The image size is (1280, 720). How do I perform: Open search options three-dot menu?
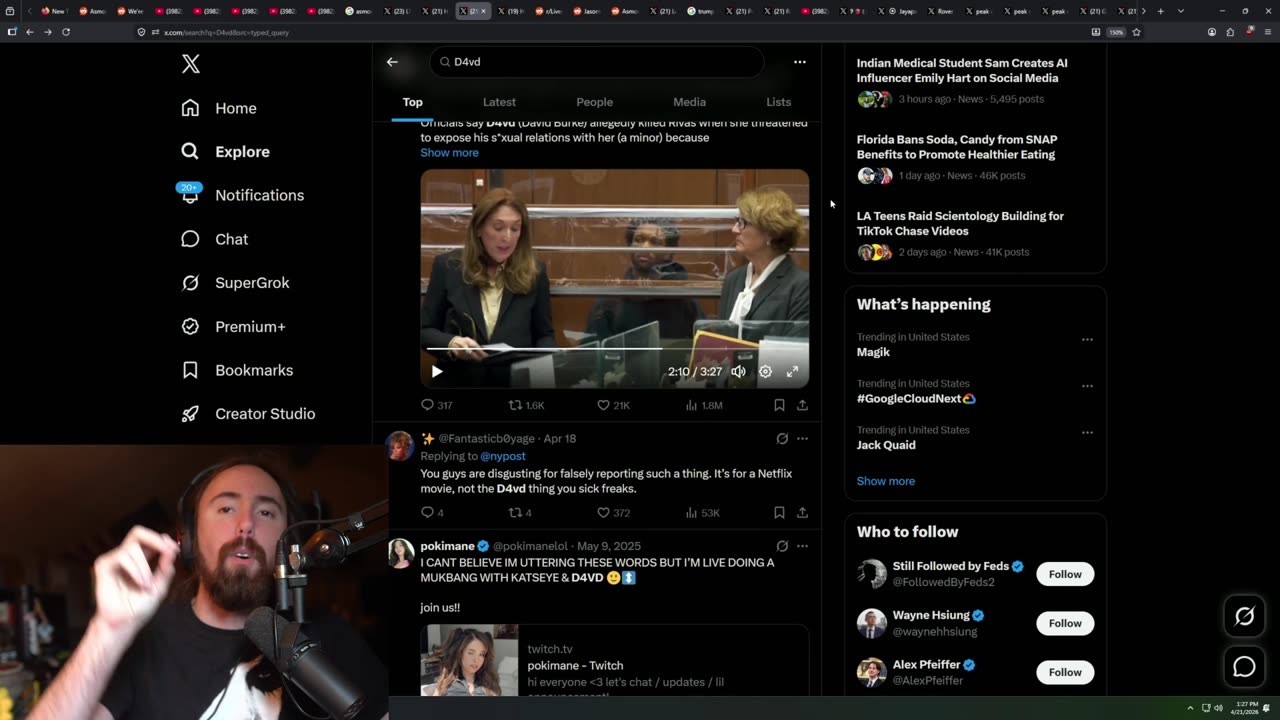pos(799,62)
